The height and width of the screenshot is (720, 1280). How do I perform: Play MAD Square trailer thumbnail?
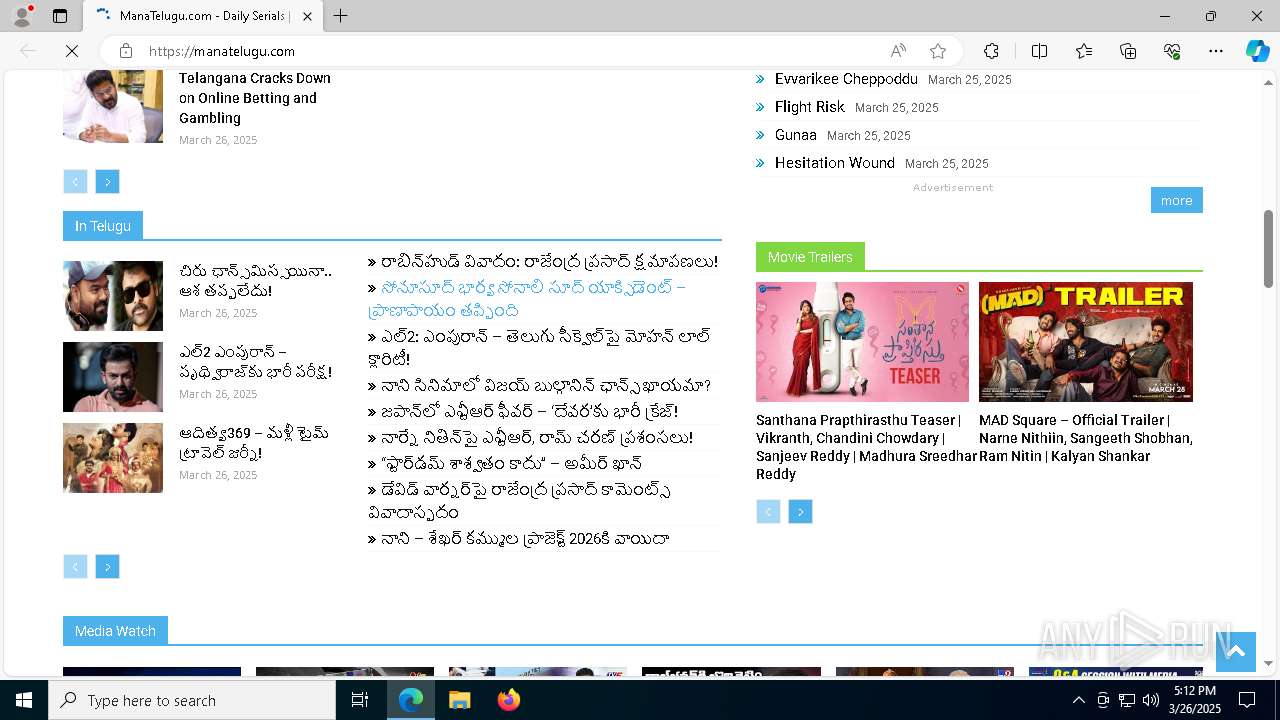click(x=1086, y=342)
